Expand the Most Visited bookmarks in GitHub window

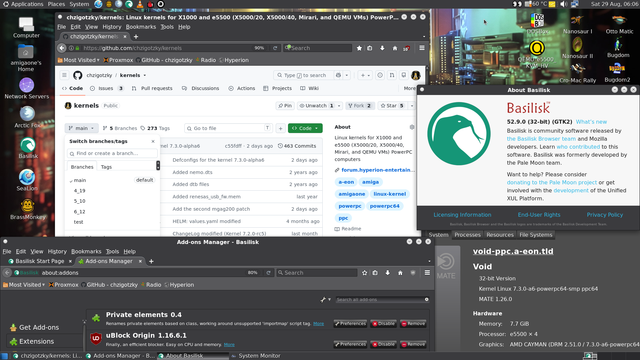point(78,60)
